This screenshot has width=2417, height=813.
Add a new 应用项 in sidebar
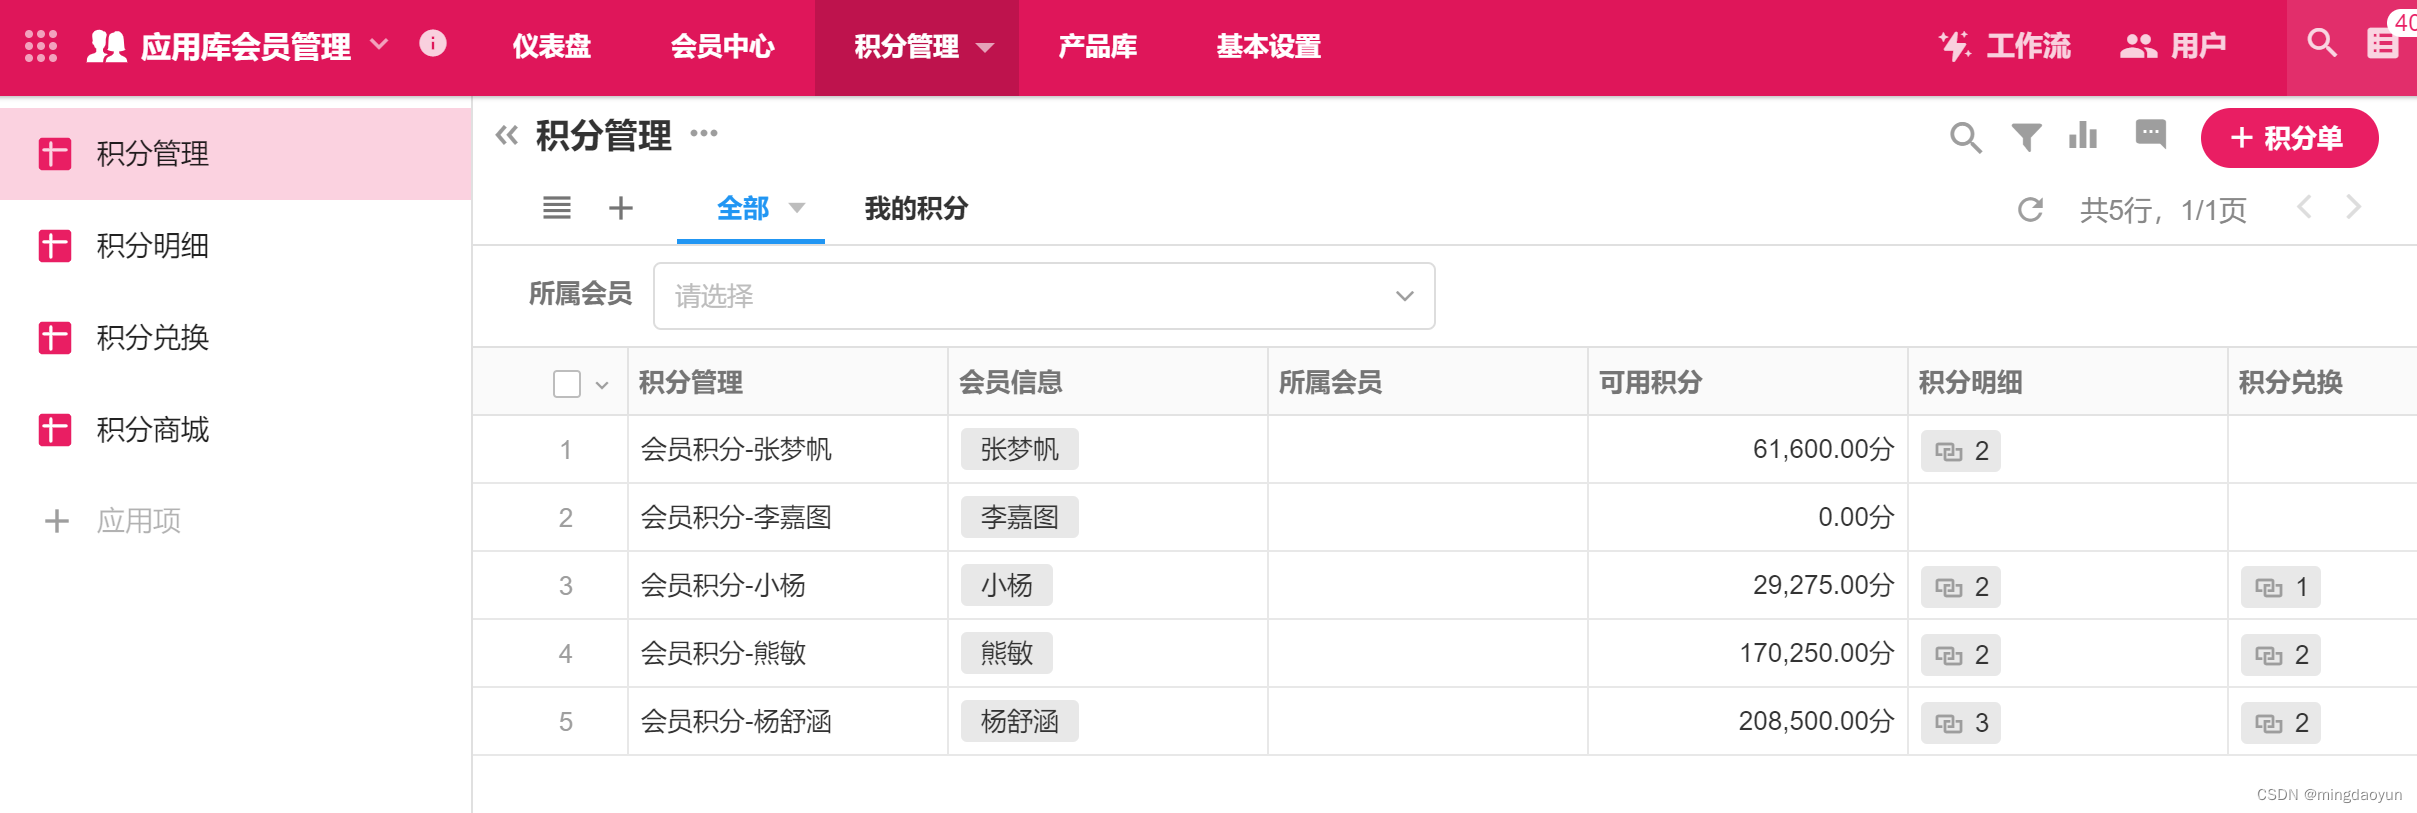113,521
